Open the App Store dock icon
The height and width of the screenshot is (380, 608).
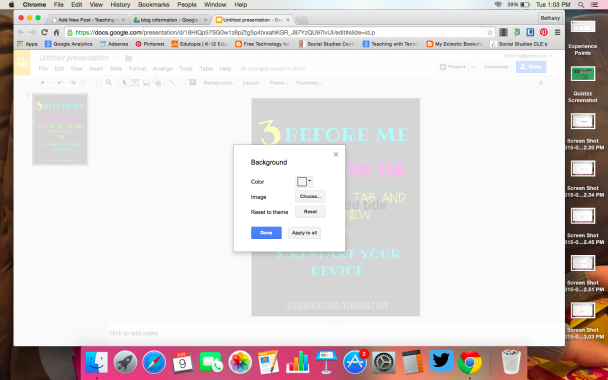tap(355, 362)
